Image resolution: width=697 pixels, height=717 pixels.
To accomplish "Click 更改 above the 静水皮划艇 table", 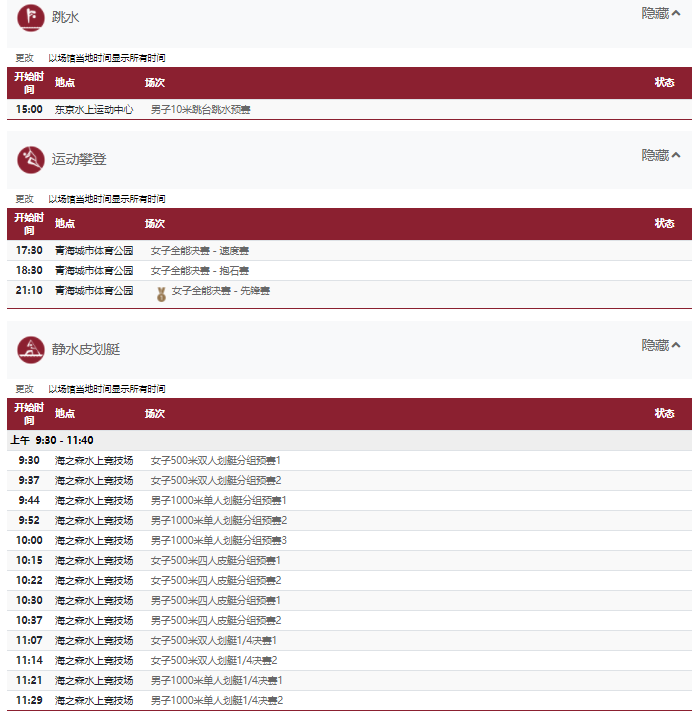I will (x=25, y=389).
